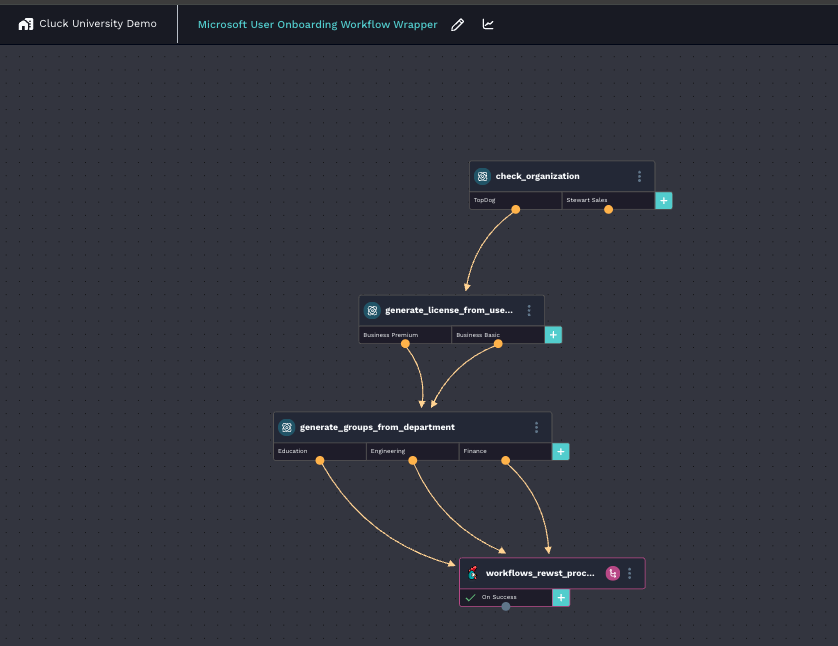Image resolution: width=838 pixels, height=646 pixels.
Task: Add a transition to generate_groups_from_department with plus
Action: point(561,451)
